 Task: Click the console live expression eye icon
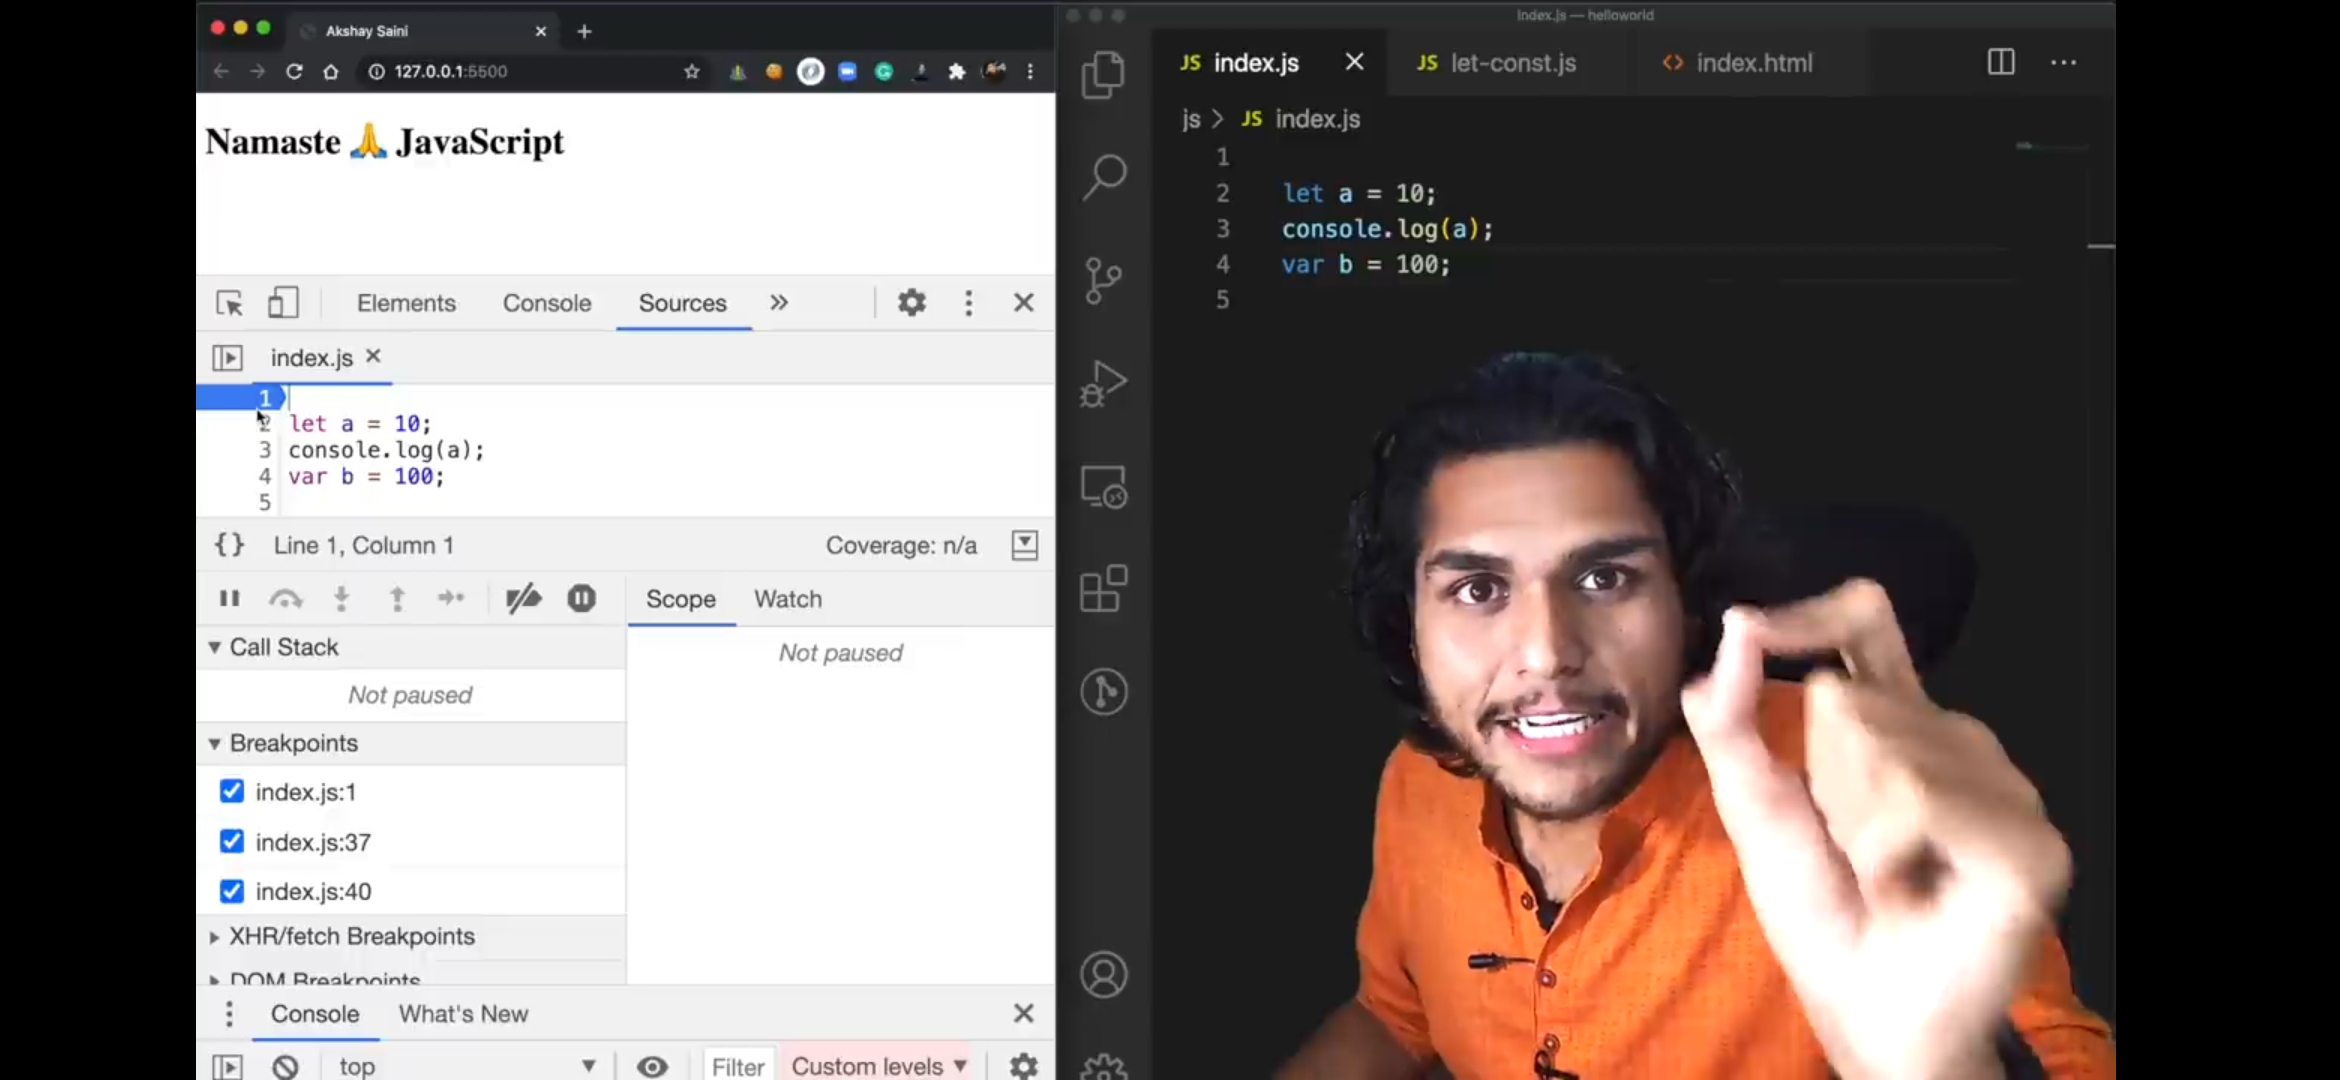[652, 1066]
